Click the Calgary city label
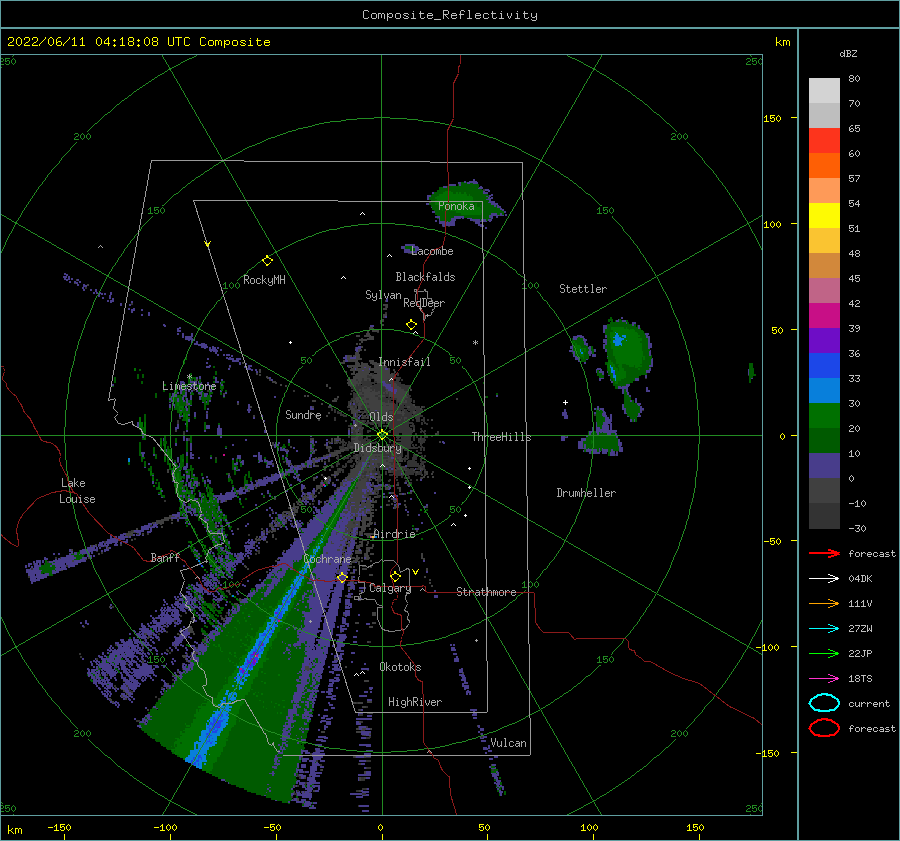 (390, 588)
